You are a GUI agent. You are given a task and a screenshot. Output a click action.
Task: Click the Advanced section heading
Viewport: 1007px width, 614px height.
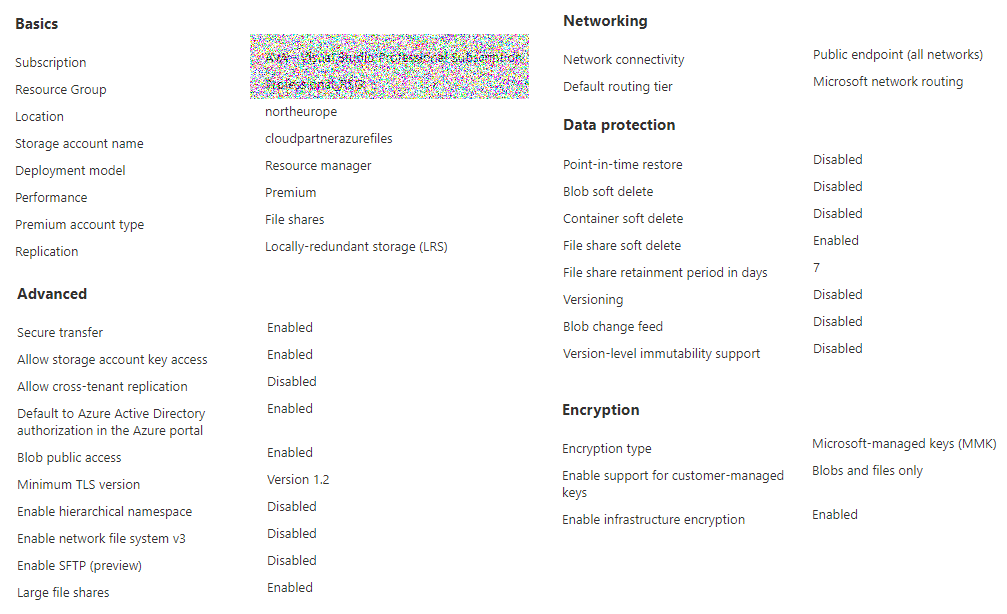pos(52,294)
